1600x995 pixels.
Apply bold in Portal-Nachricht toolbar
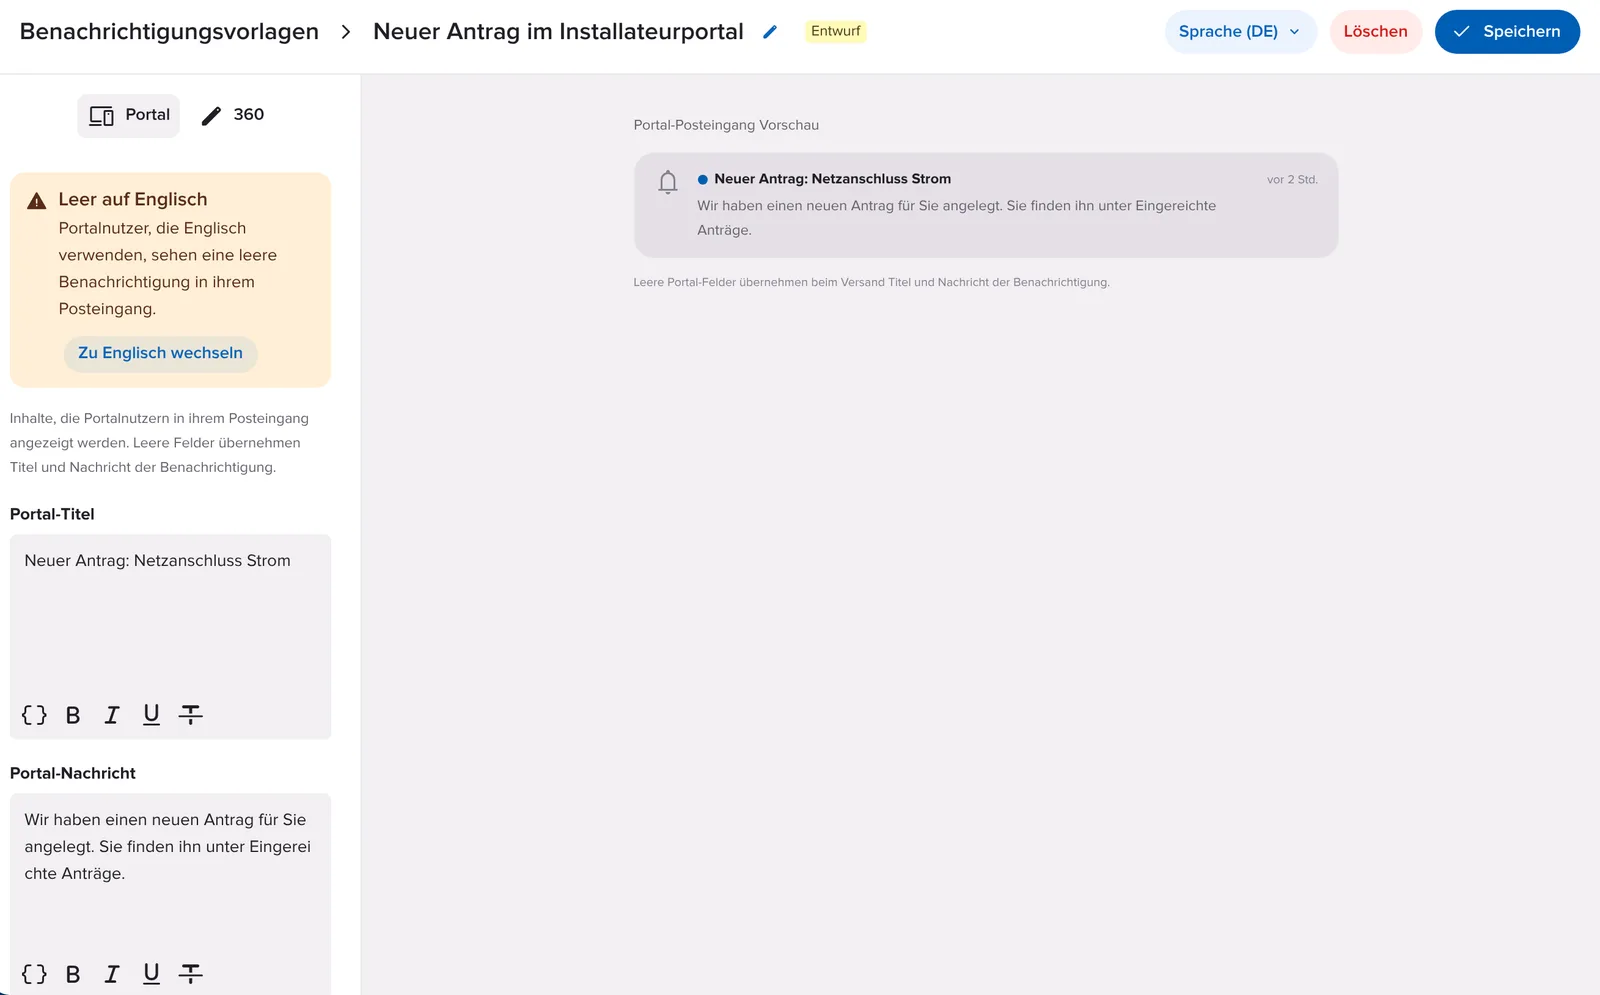tap(73, 974)
